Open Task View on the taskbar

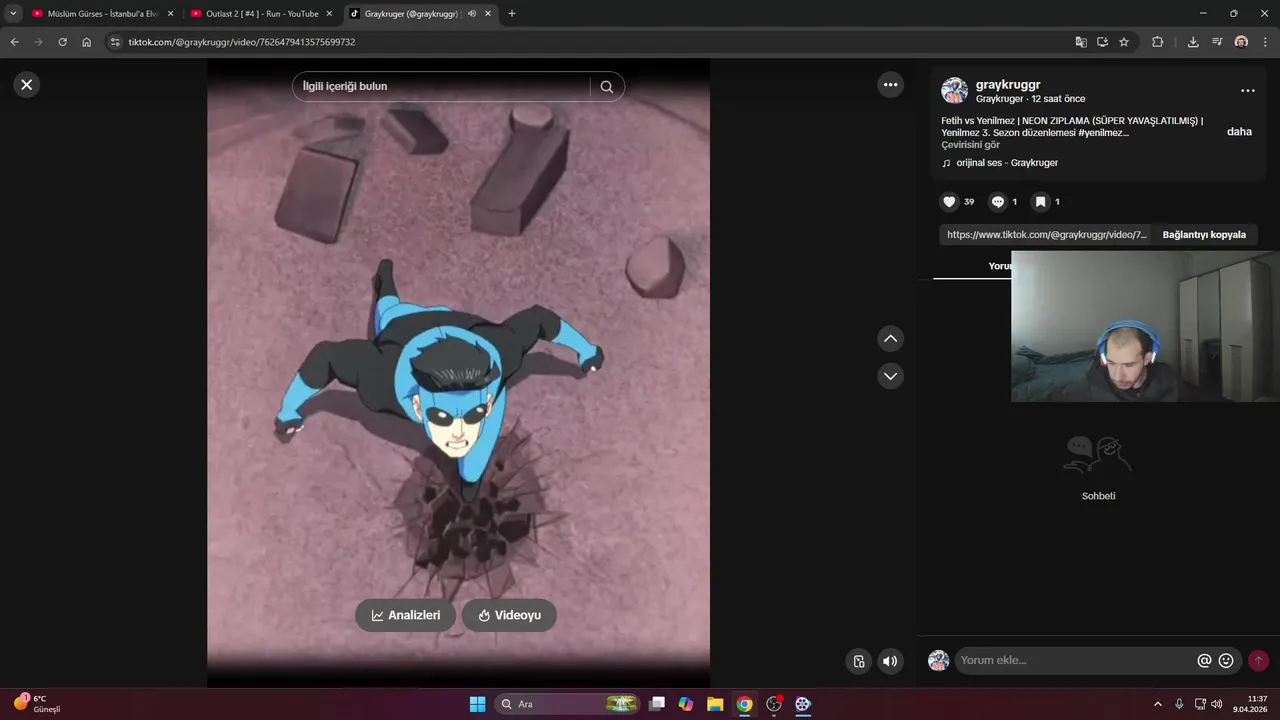point(657,704)
